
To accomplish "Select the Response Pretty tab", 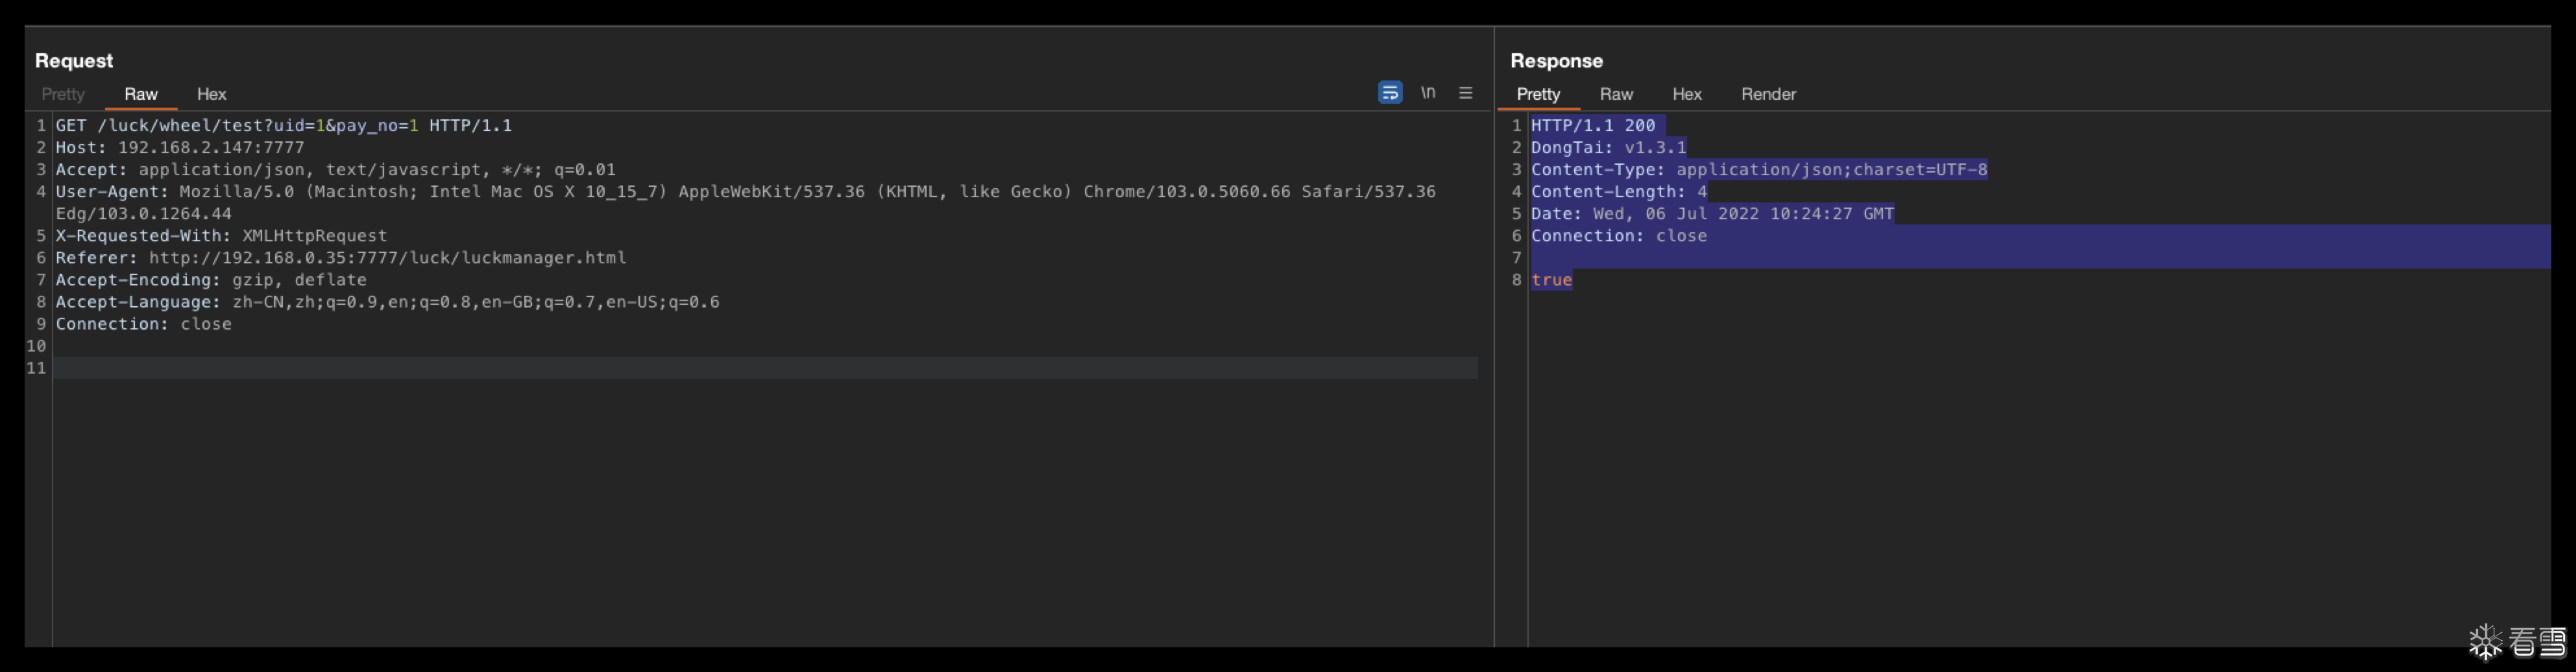I will [1538, 94].
